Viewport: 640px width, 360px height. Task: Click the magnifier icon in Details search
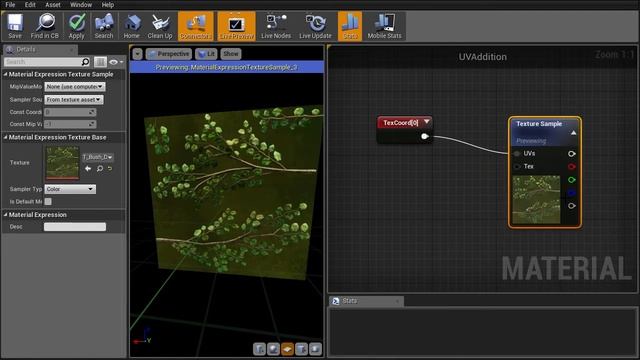tap(85, 62)
